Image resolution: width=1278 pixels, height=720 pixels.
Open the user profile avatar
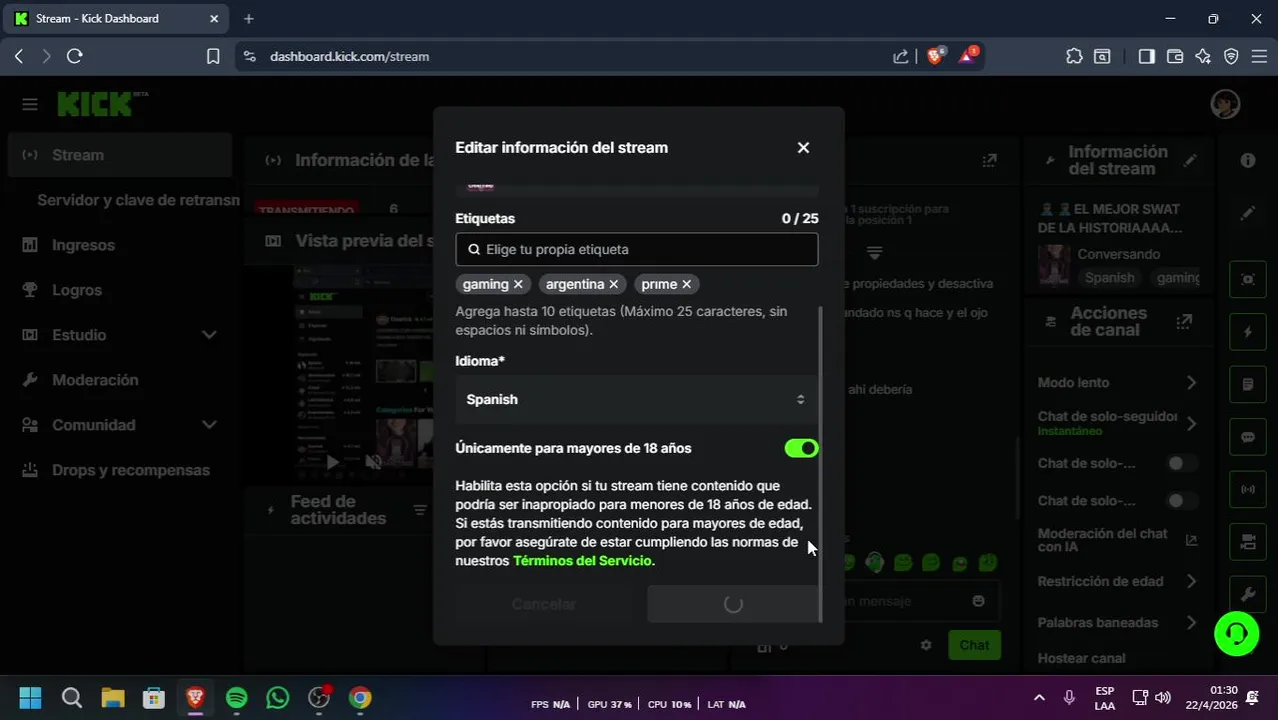[1225, 104]
